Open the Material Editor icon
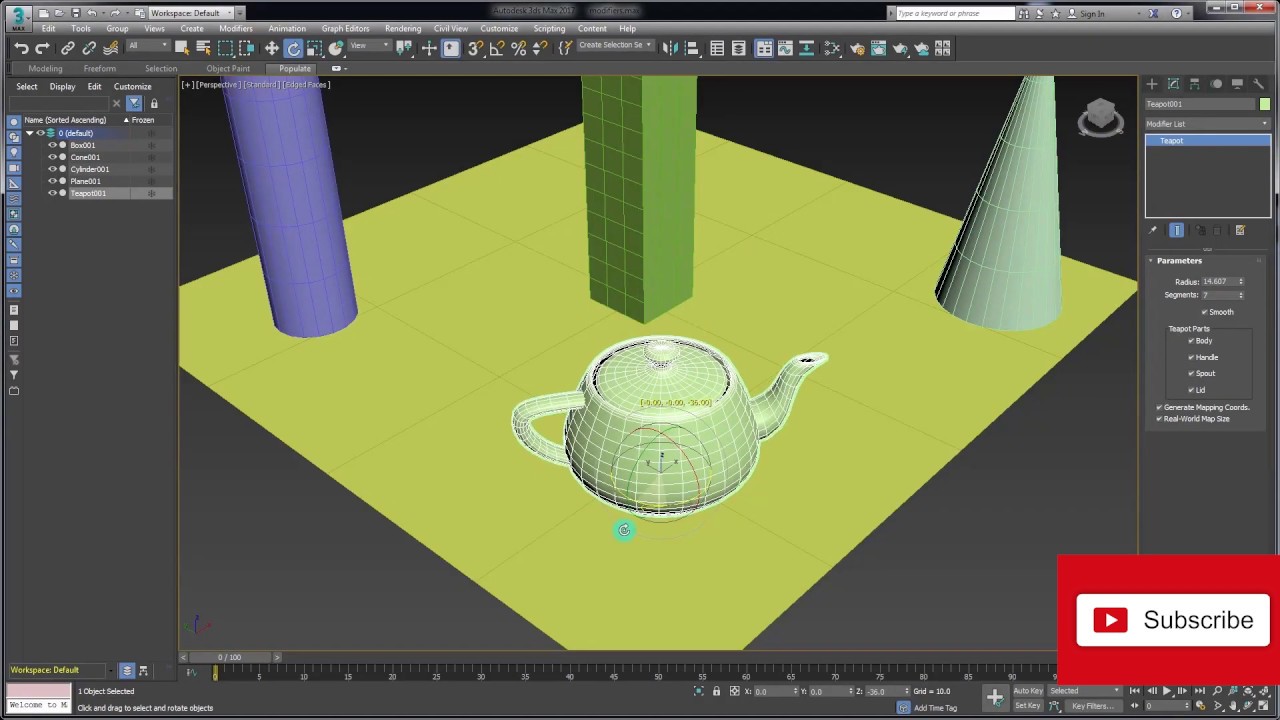 pyautogui.click(x=832, y=48)
